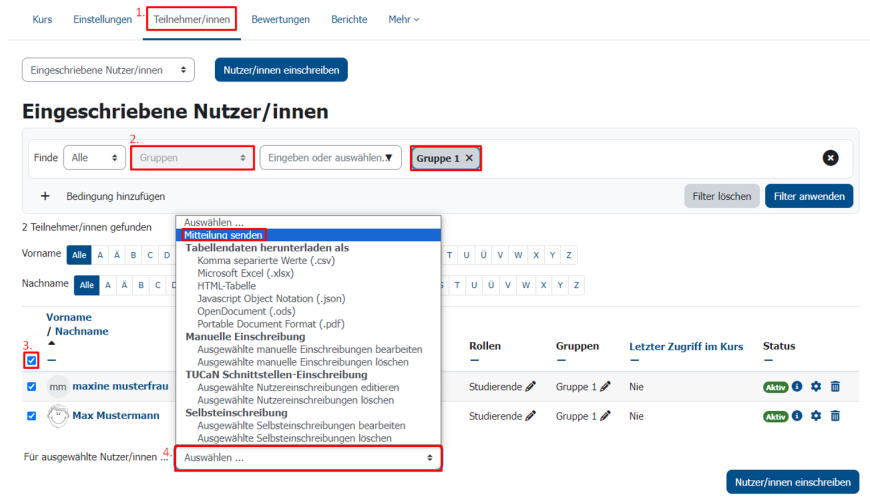Choose Ausgewählte manuelle Einschreibungen bearbeiten
The image size is (870, 504).
coord(310,350)
